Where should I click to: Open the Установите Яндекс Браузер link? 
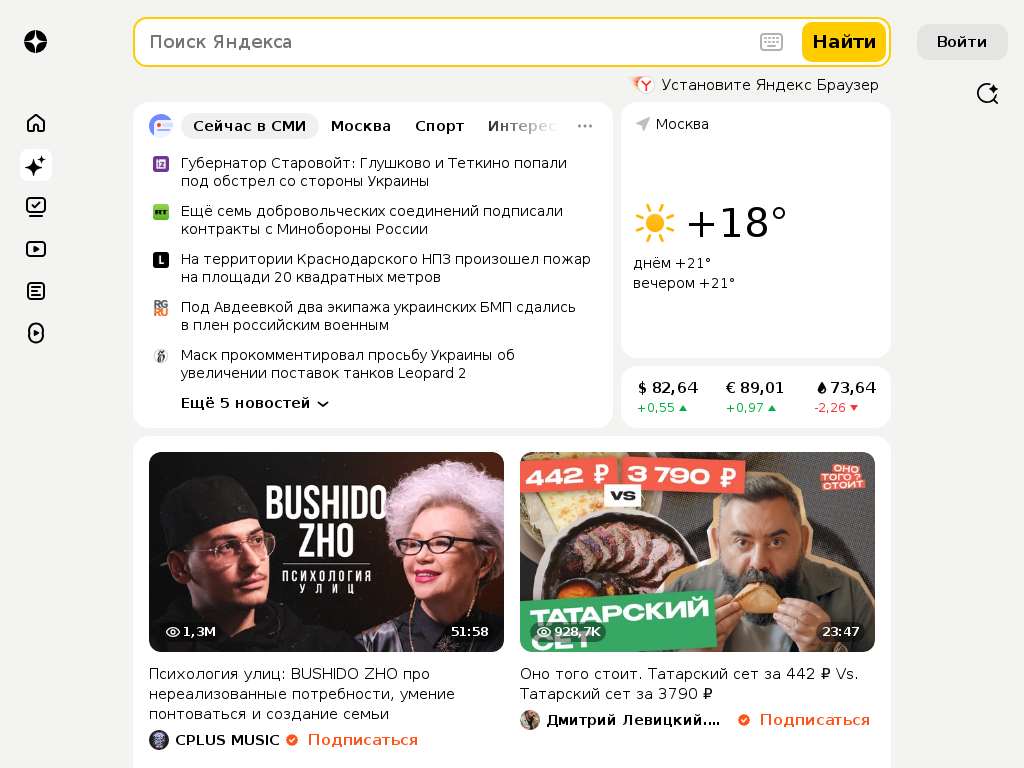[x=755, y=85]
